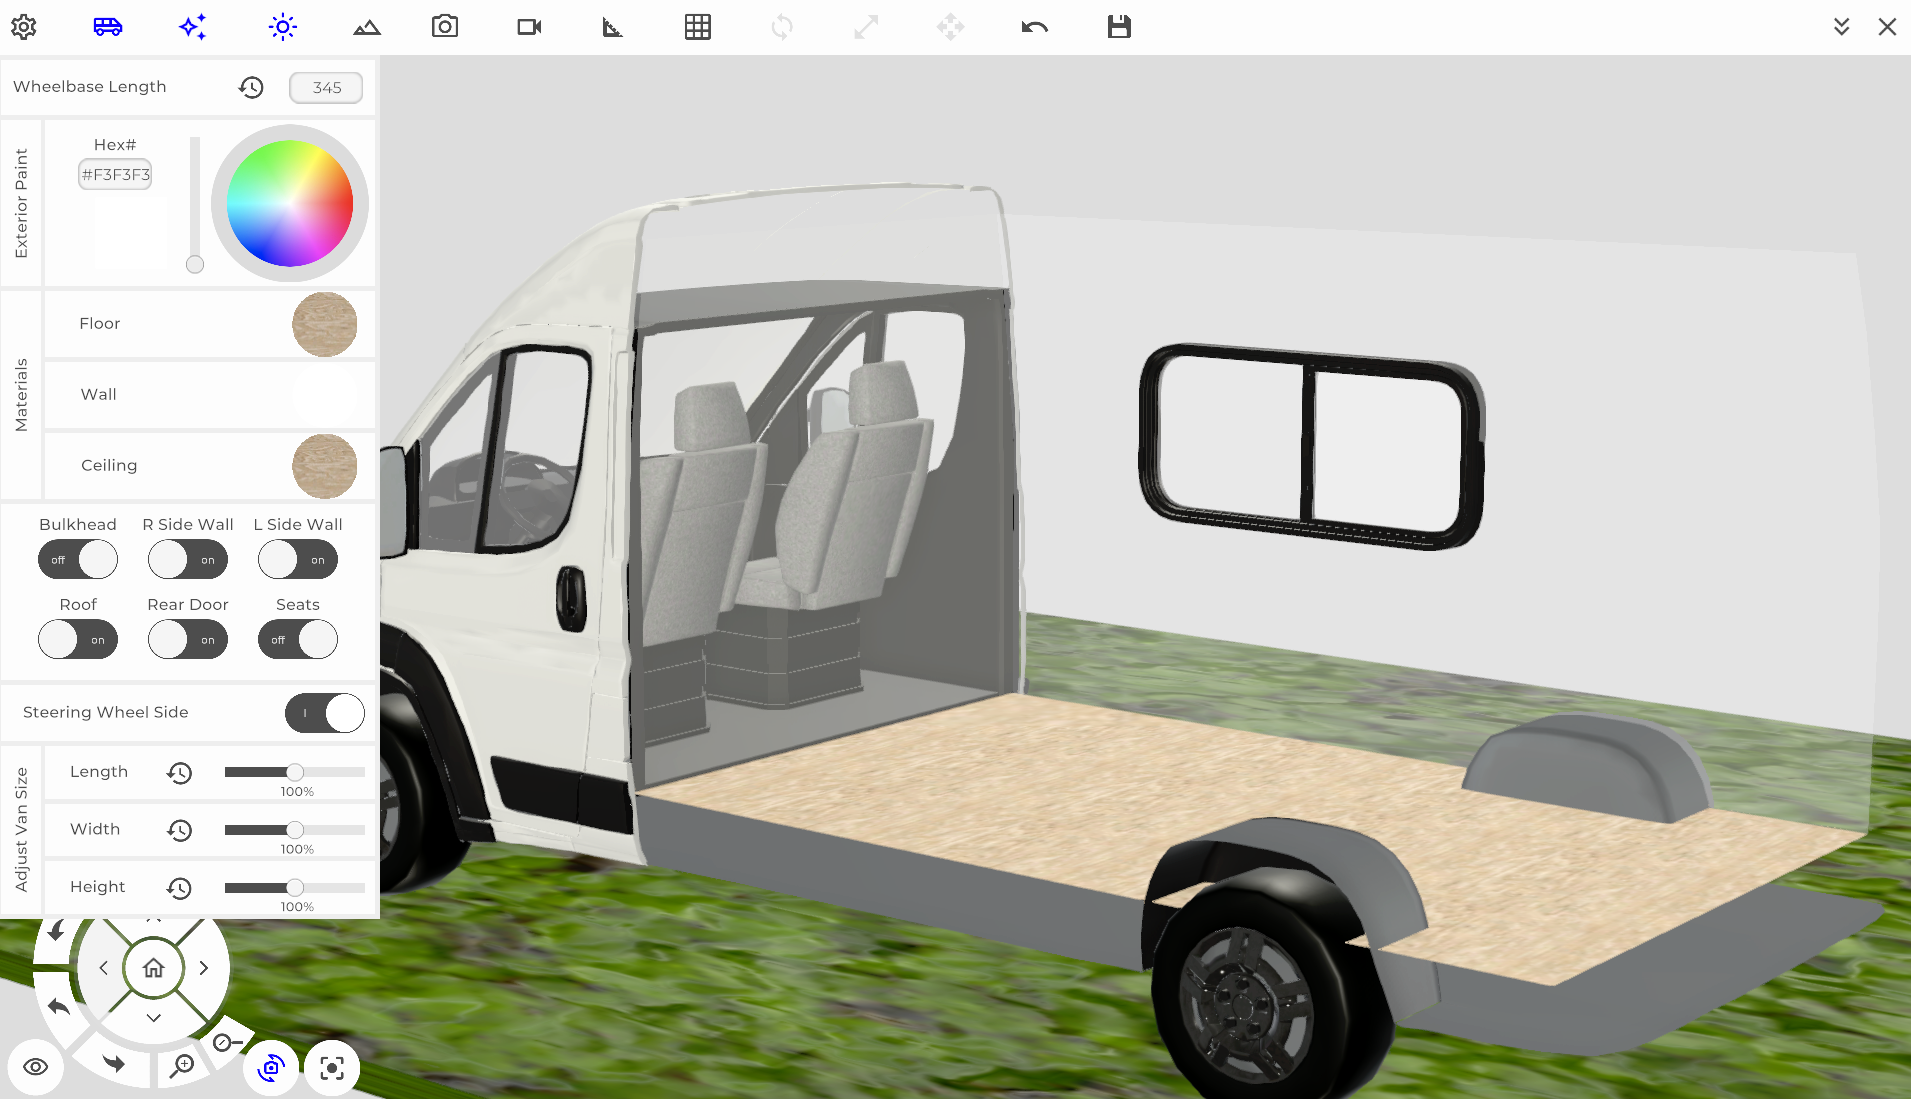Toggle the L Side Wall switch
The height and width of the screenshot is (1099, 1911).
298,559
